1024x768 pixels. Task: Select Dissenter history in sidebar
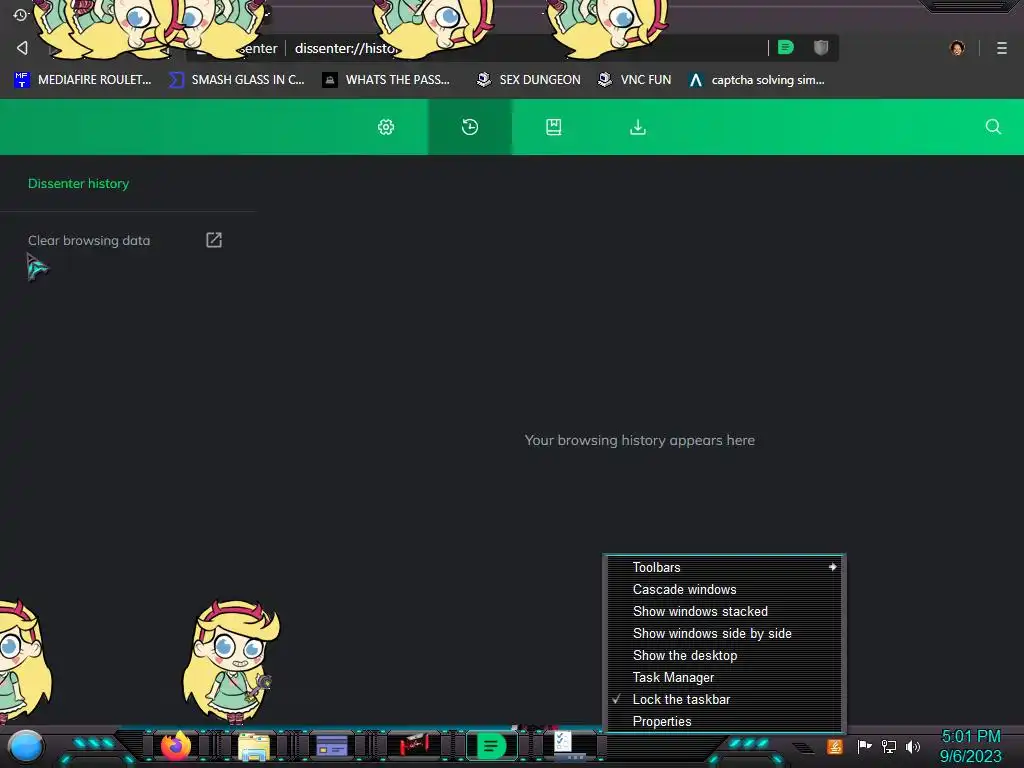tap(78, 184)
